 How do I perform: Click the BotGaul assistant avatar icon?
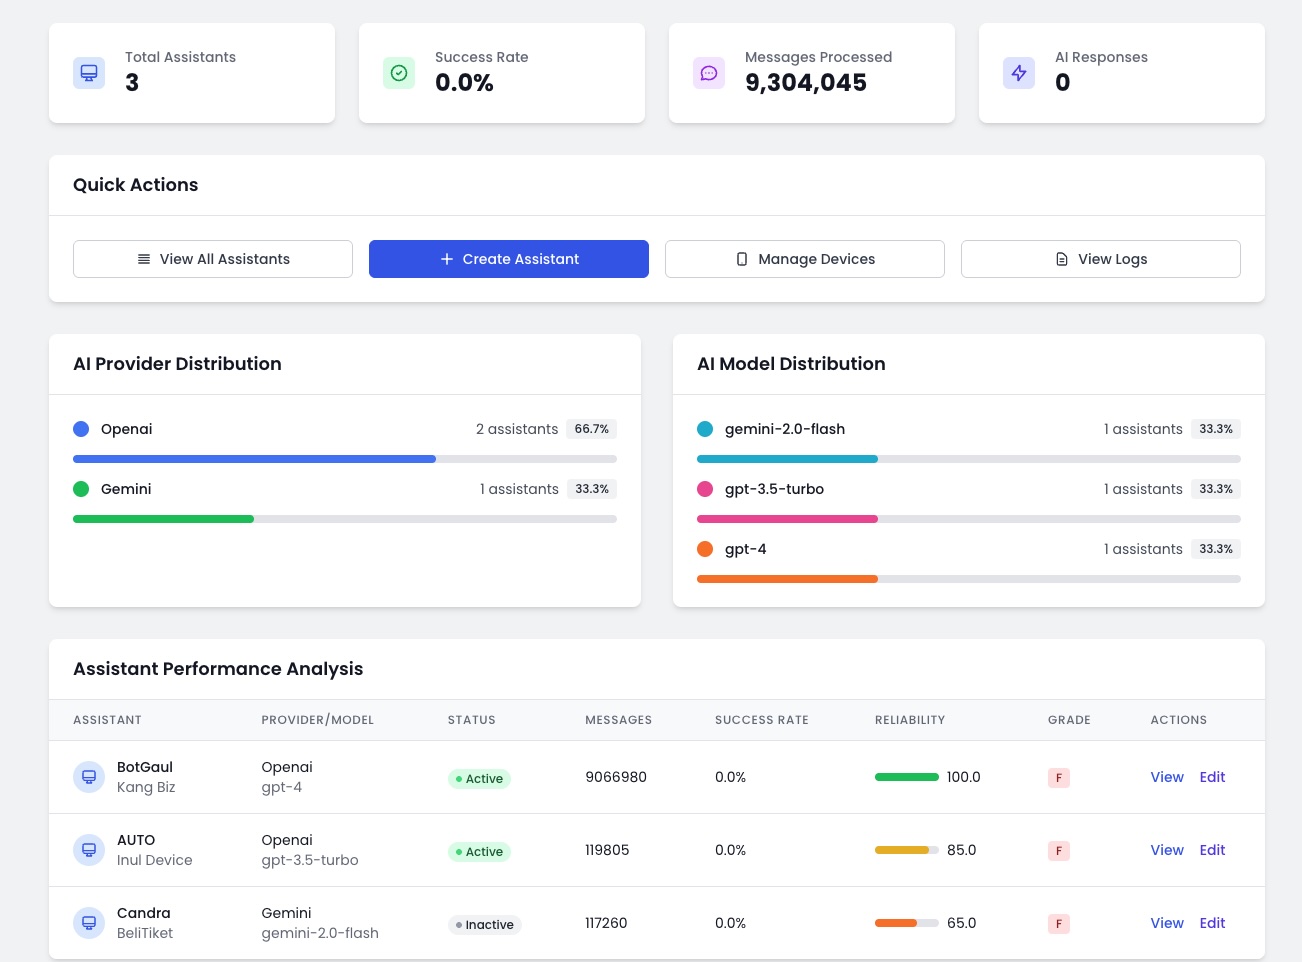point(89,776)
